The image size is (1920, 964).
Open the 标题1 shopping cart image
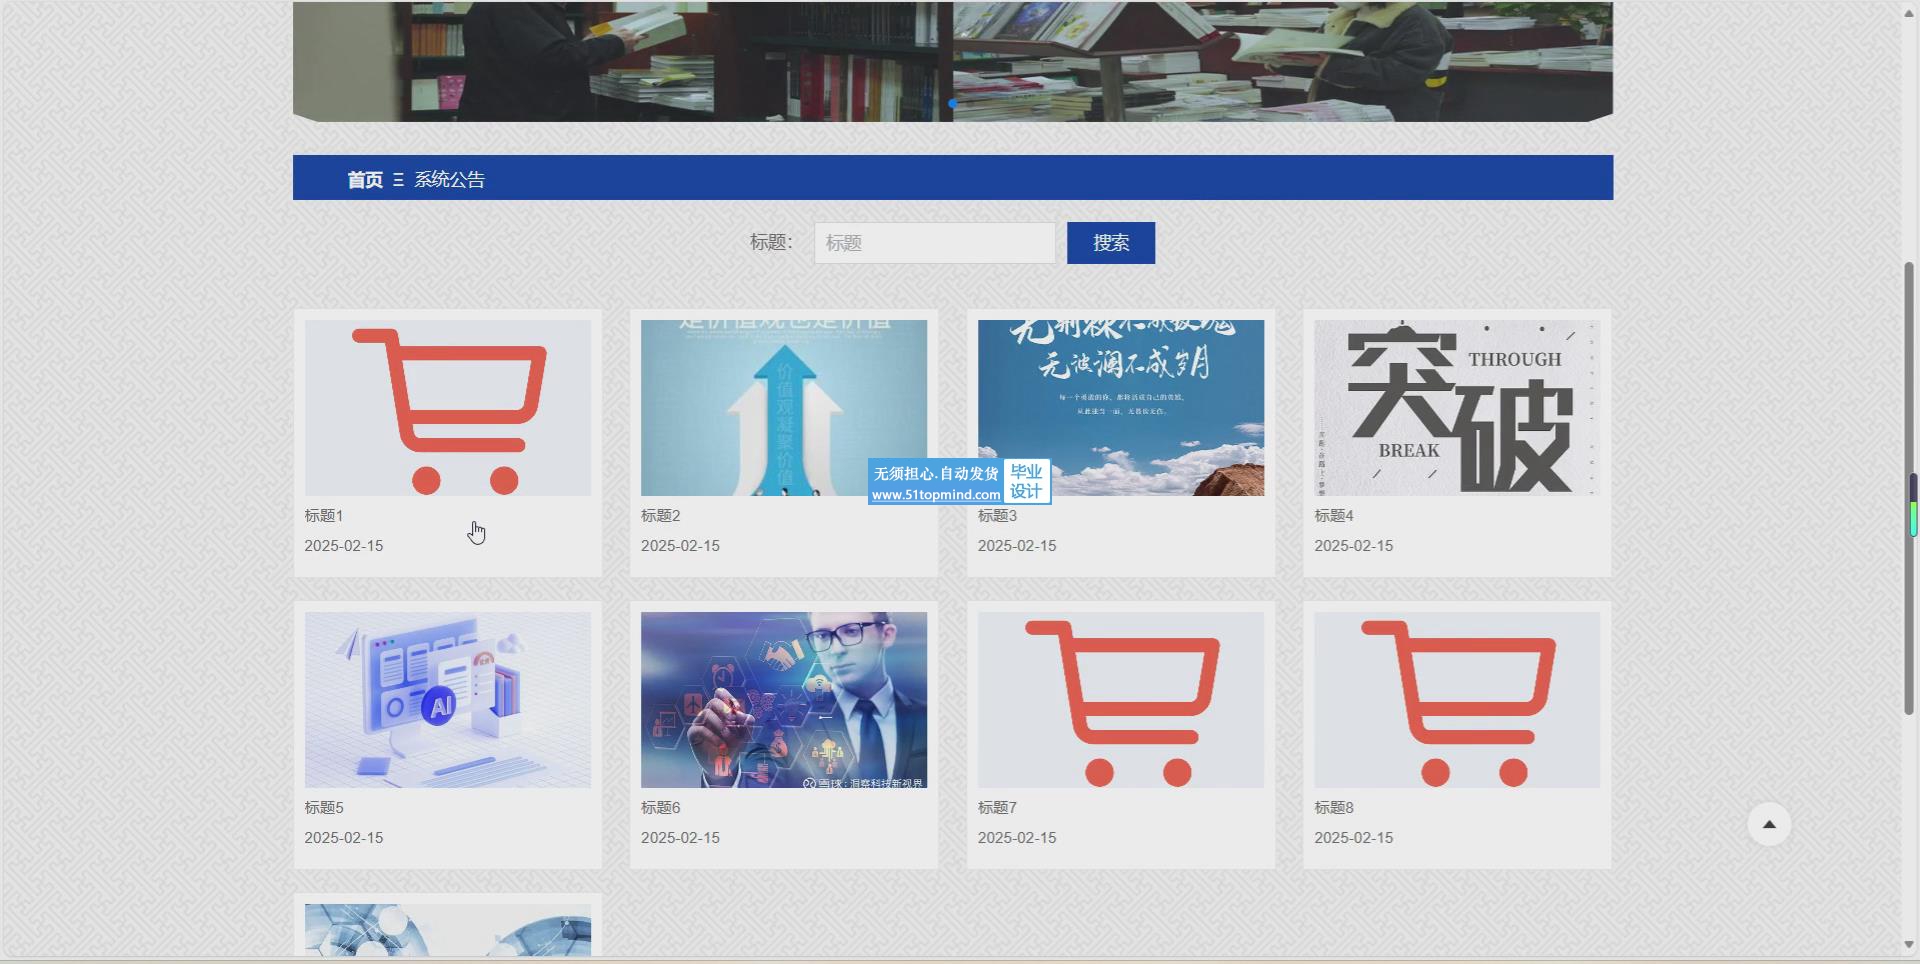point(447,408)
